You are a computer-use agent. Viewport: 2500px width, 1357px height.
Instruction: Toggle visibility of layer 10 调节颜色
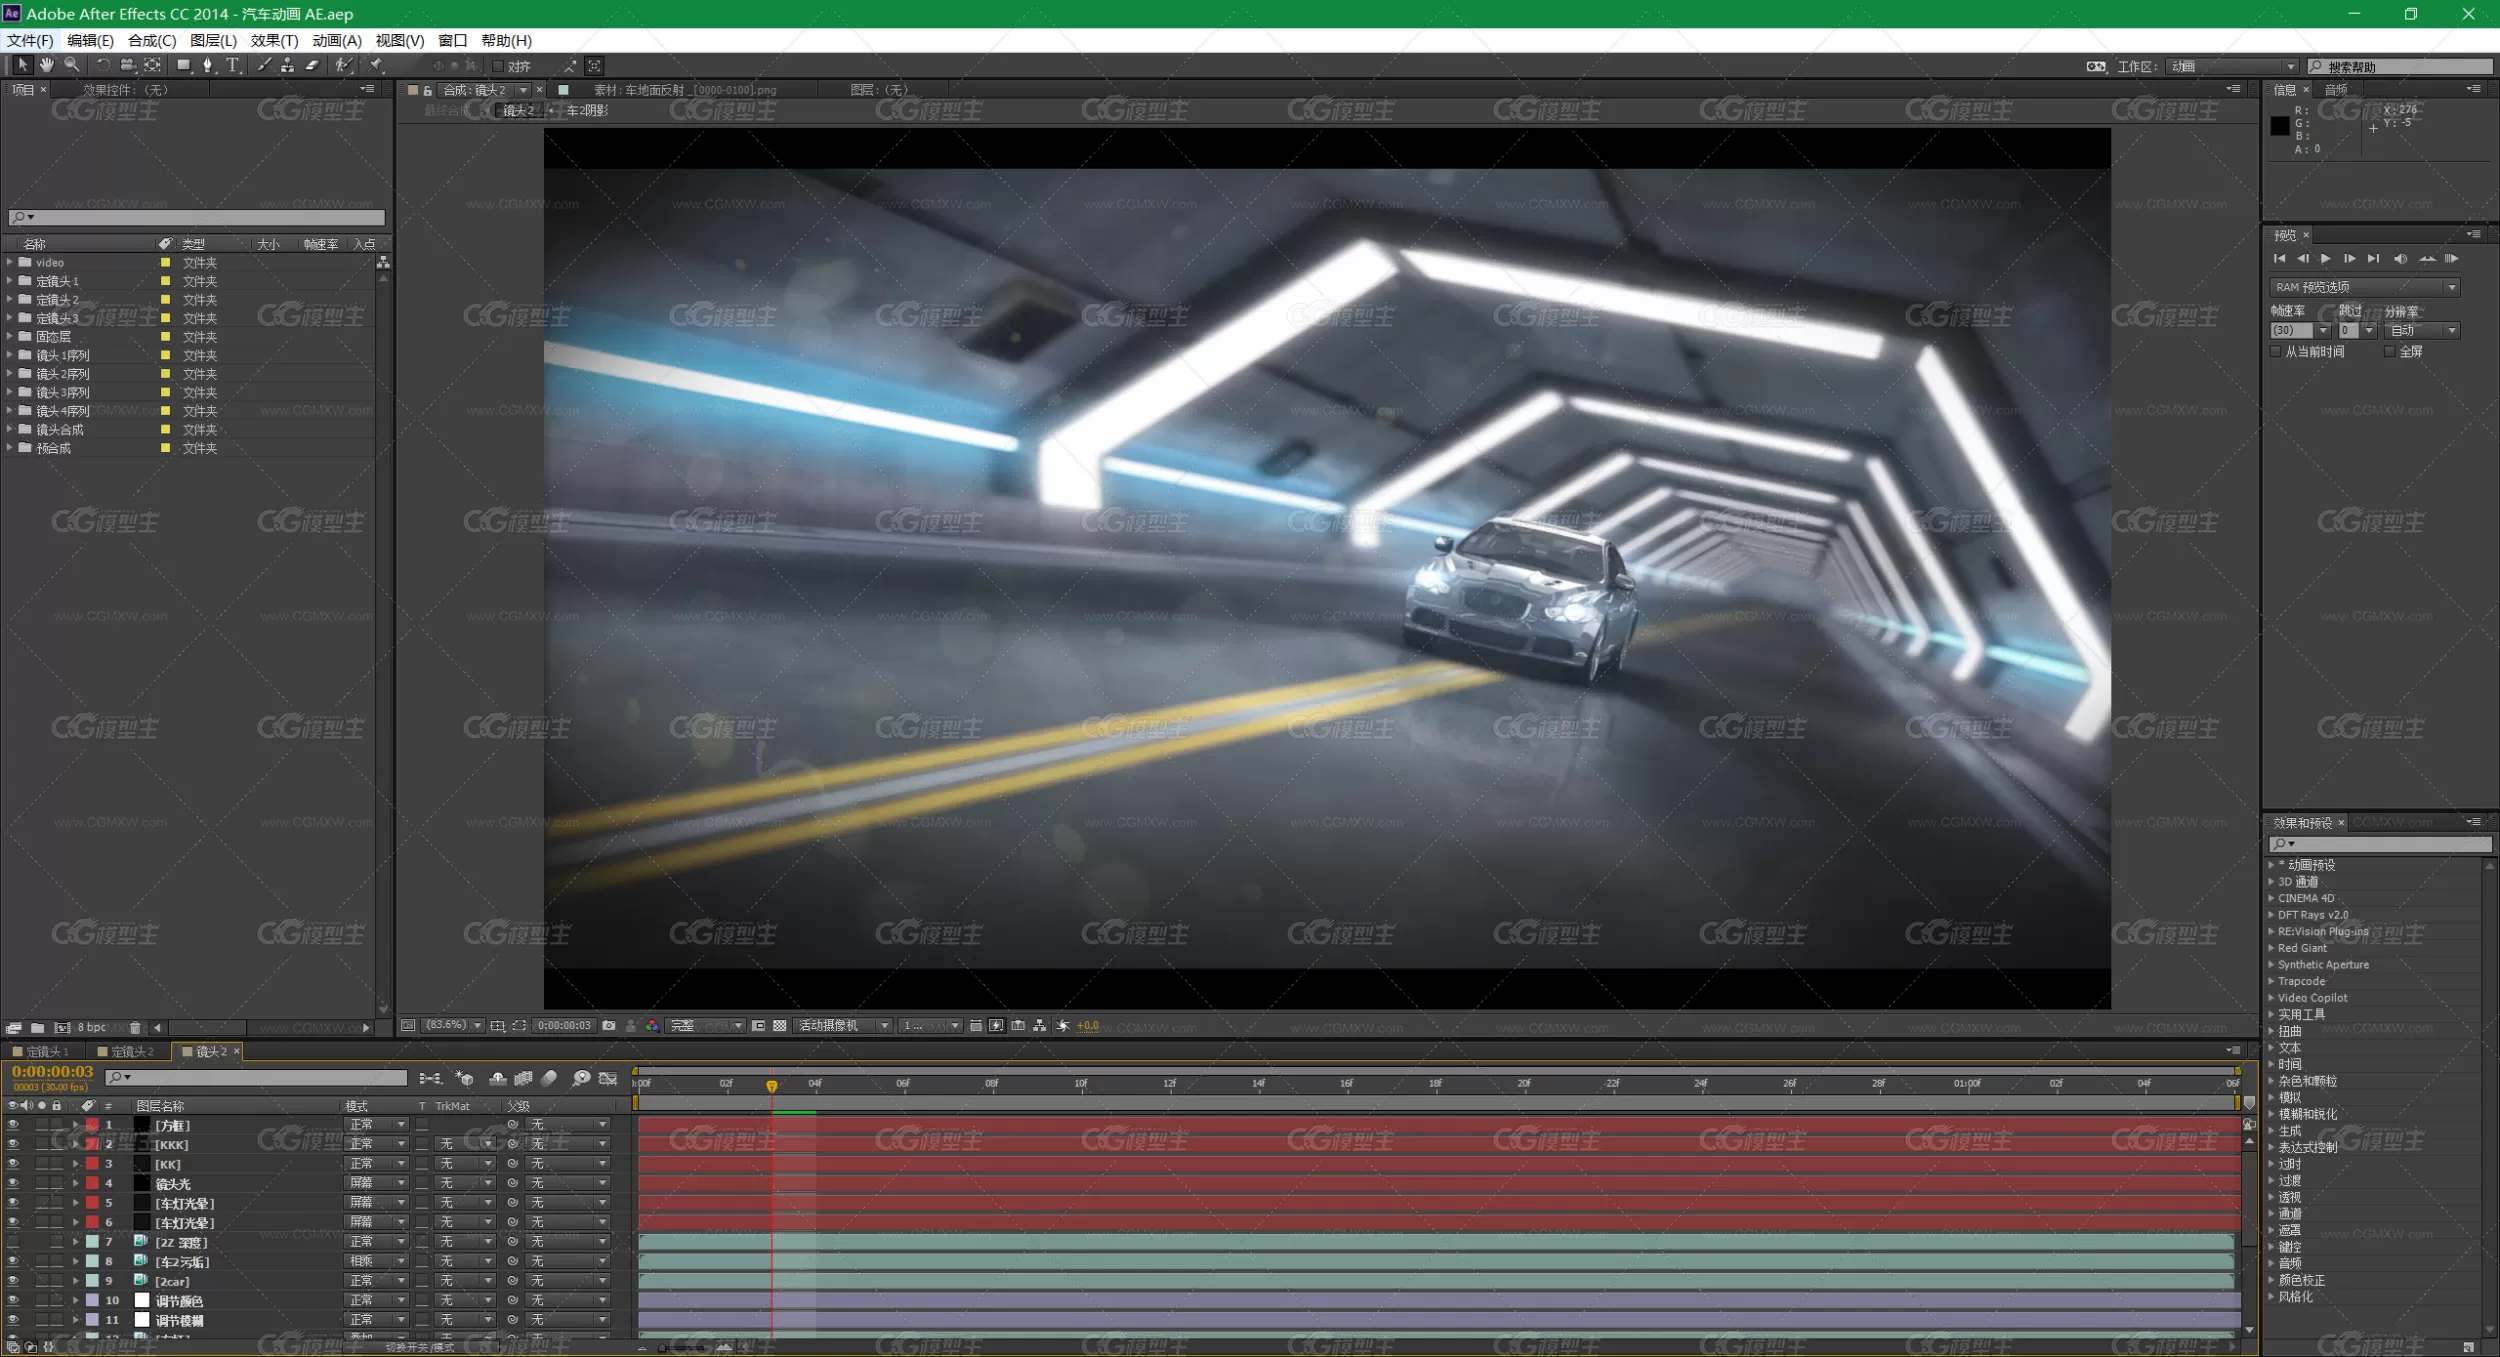coord(13,1300)
